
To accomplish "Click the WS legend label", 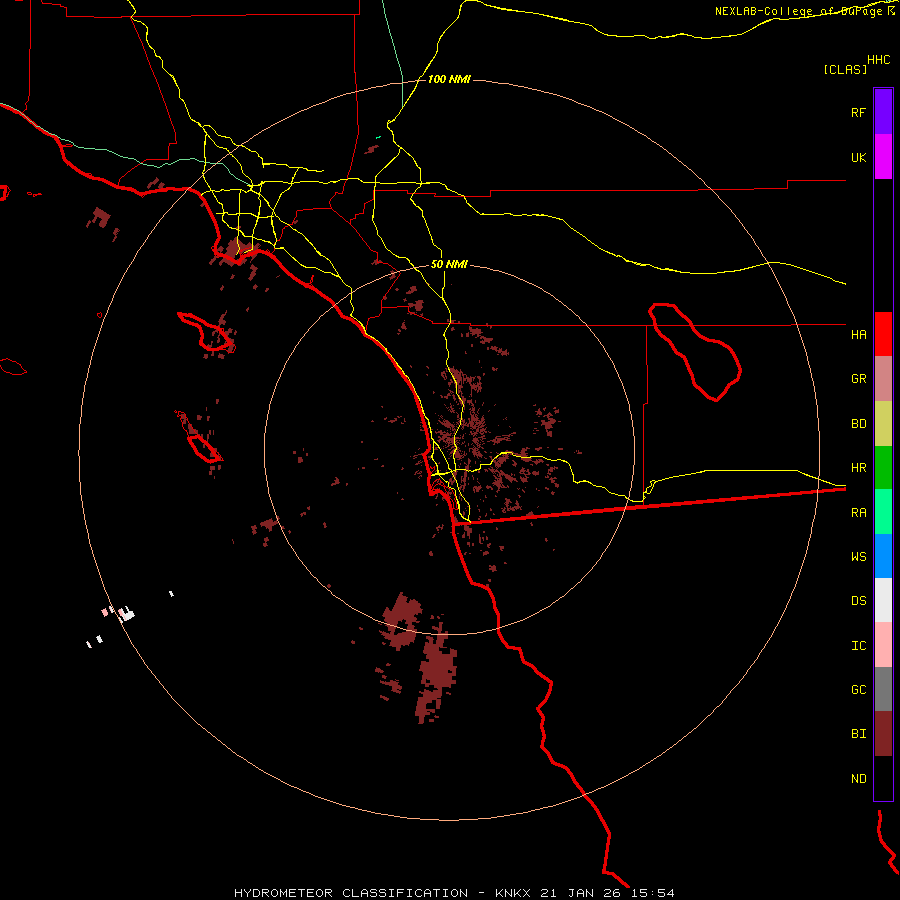I will [859, 556].
